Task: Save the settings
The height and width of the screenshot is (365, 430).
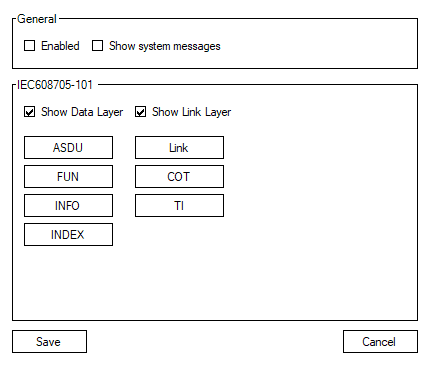Action: (x=49, y=341)
